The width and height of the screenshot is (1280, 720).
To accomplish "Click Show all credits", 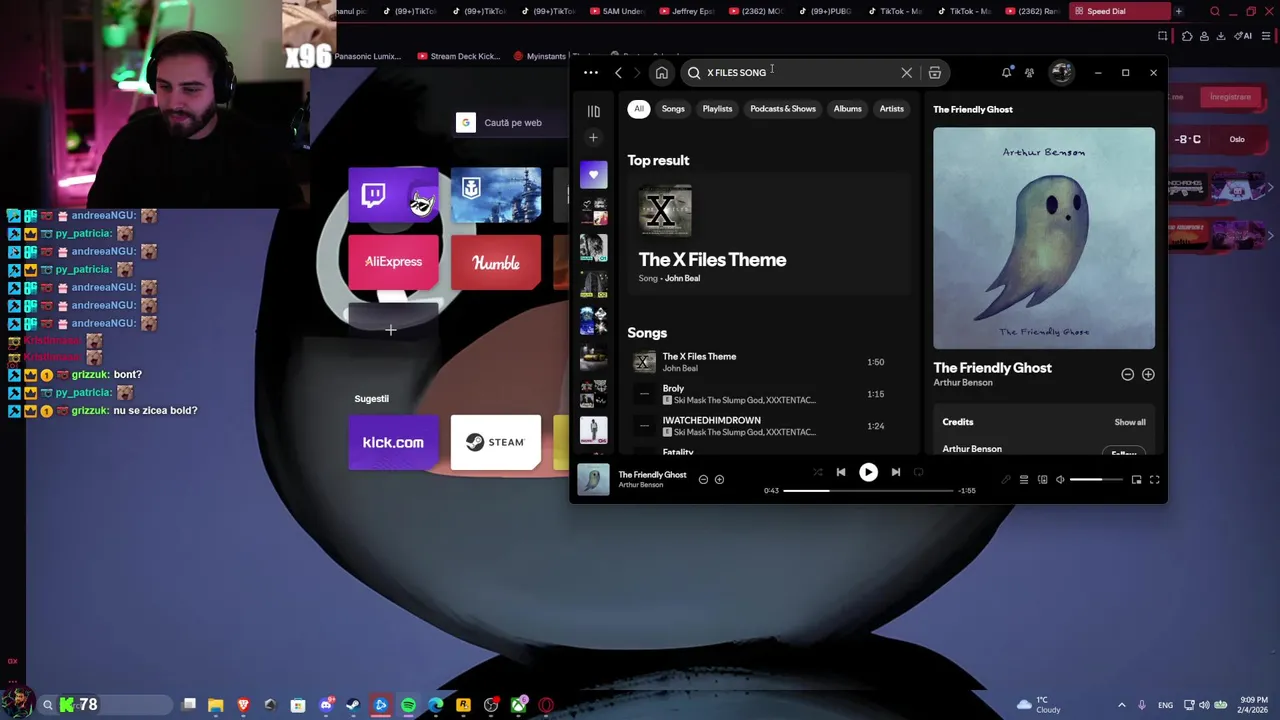I will [1130, 422].
